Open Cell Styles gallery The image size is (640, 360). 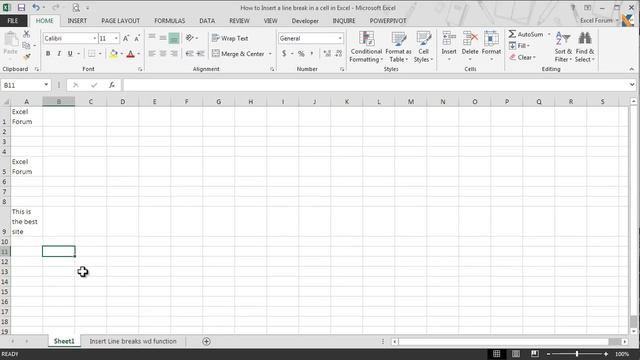coord(423,47)
